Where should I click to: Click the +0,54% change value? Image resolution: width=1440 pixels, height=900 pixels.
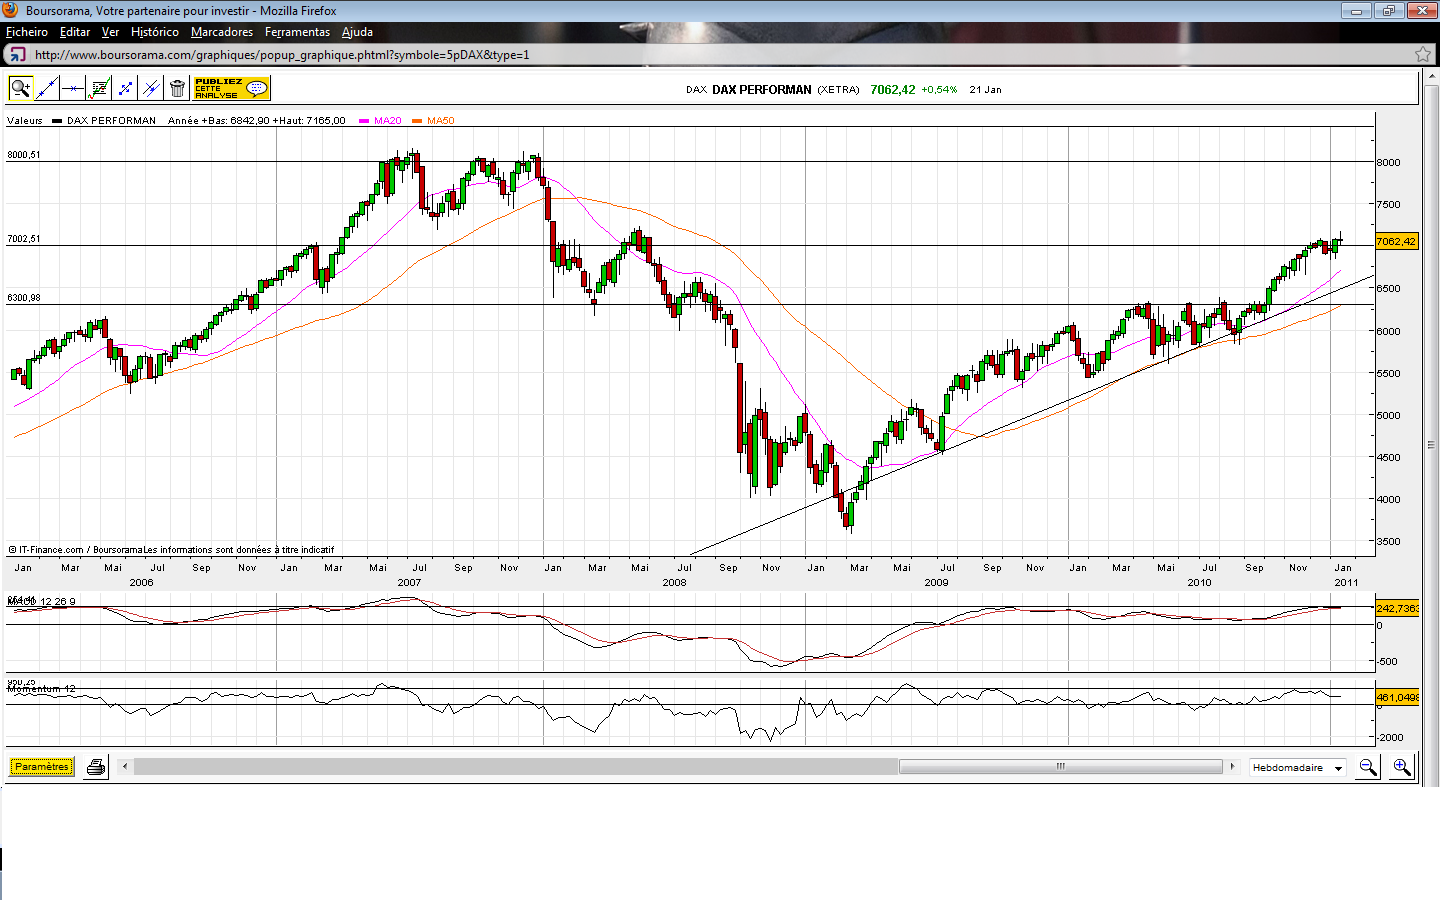coord(939,90)
